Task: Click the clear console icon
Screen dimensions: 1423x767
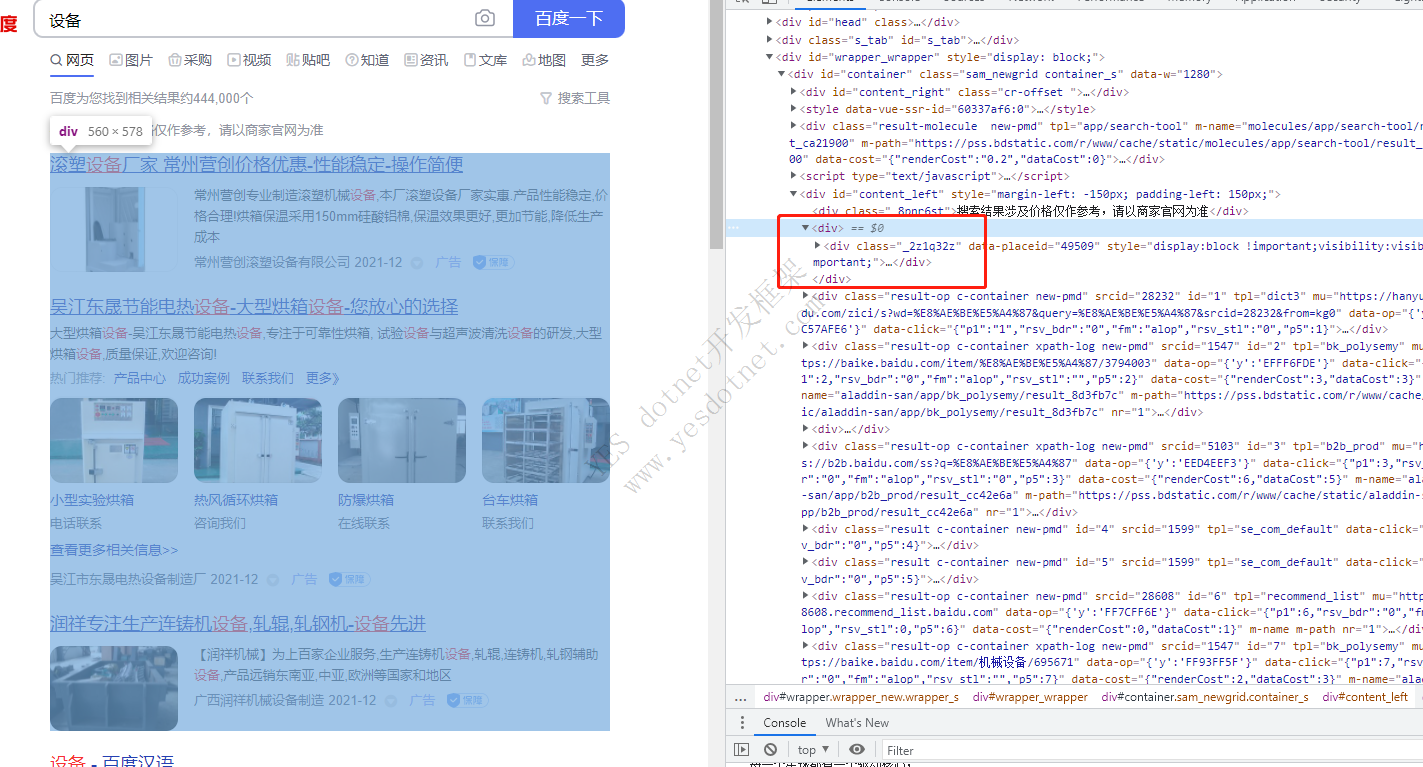Action: 770,749
